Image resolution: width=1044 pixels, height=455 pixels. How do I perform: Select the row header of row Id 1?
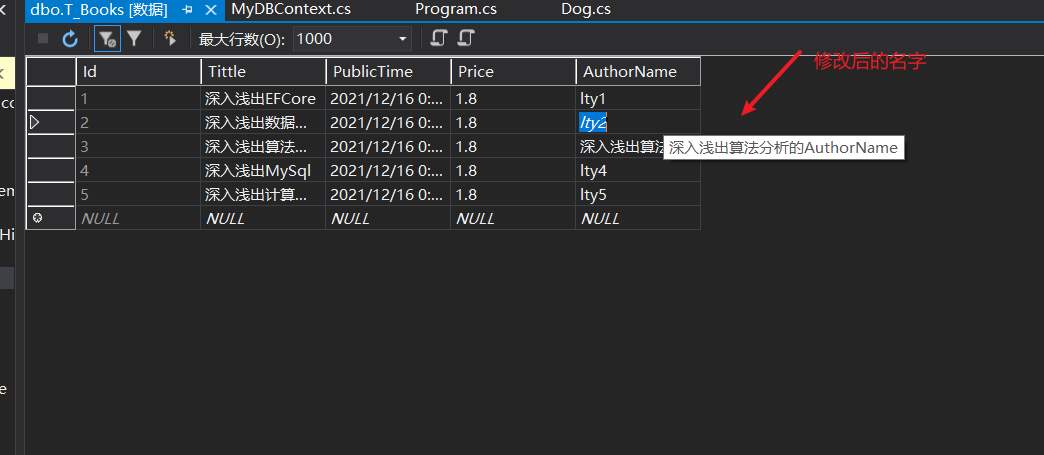tap(51, 99)
